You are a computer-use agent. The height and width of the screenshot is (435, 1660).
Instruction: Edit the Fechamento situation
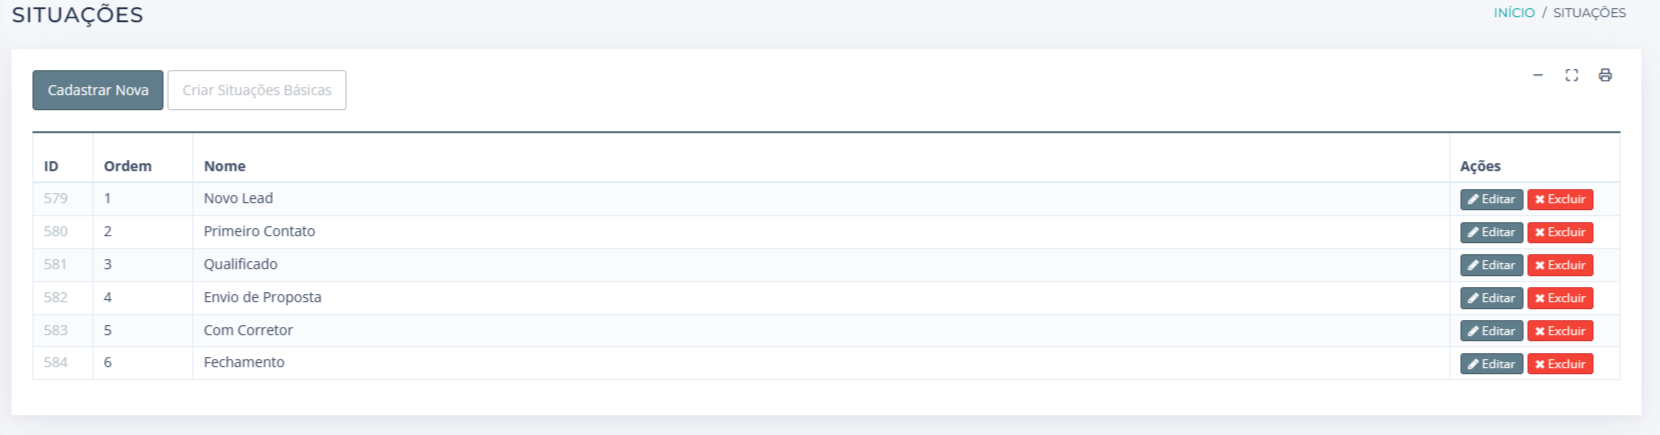point(1491,364)
